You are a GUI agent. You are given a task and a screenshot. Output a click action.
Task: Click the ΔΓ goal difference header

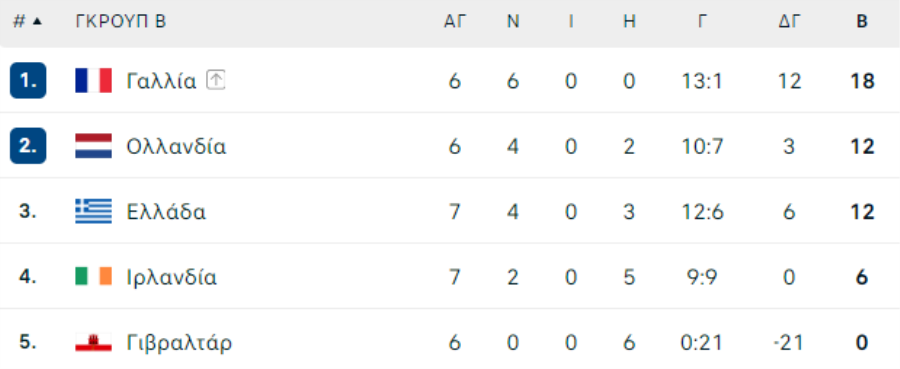tap(789, 22)
